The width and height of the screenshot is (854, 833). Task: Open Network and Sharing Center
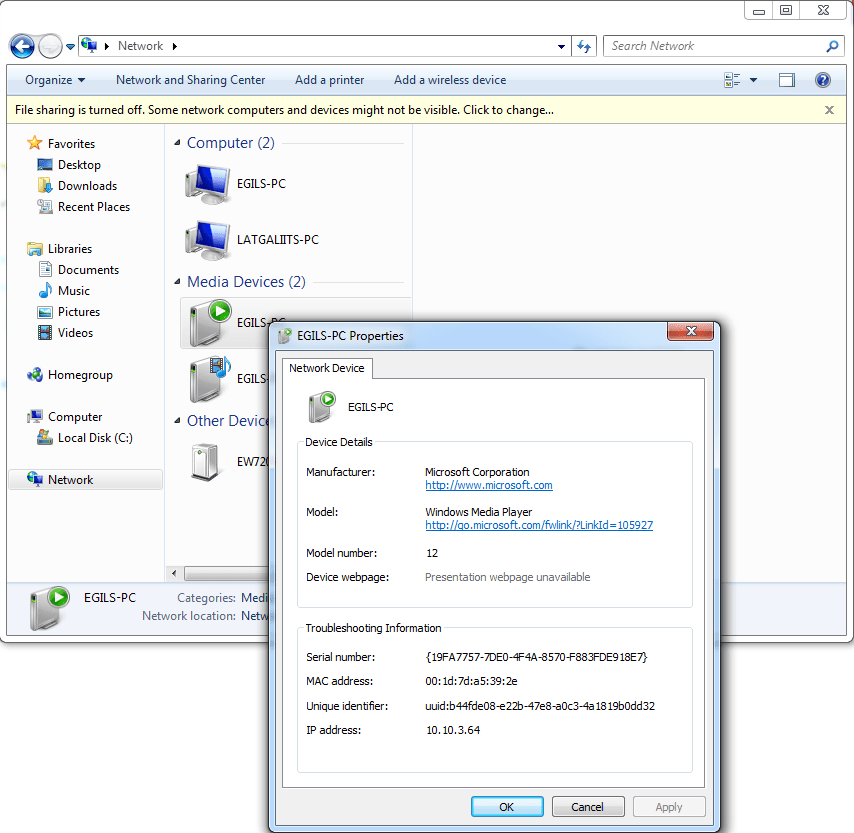click(190, 80)
